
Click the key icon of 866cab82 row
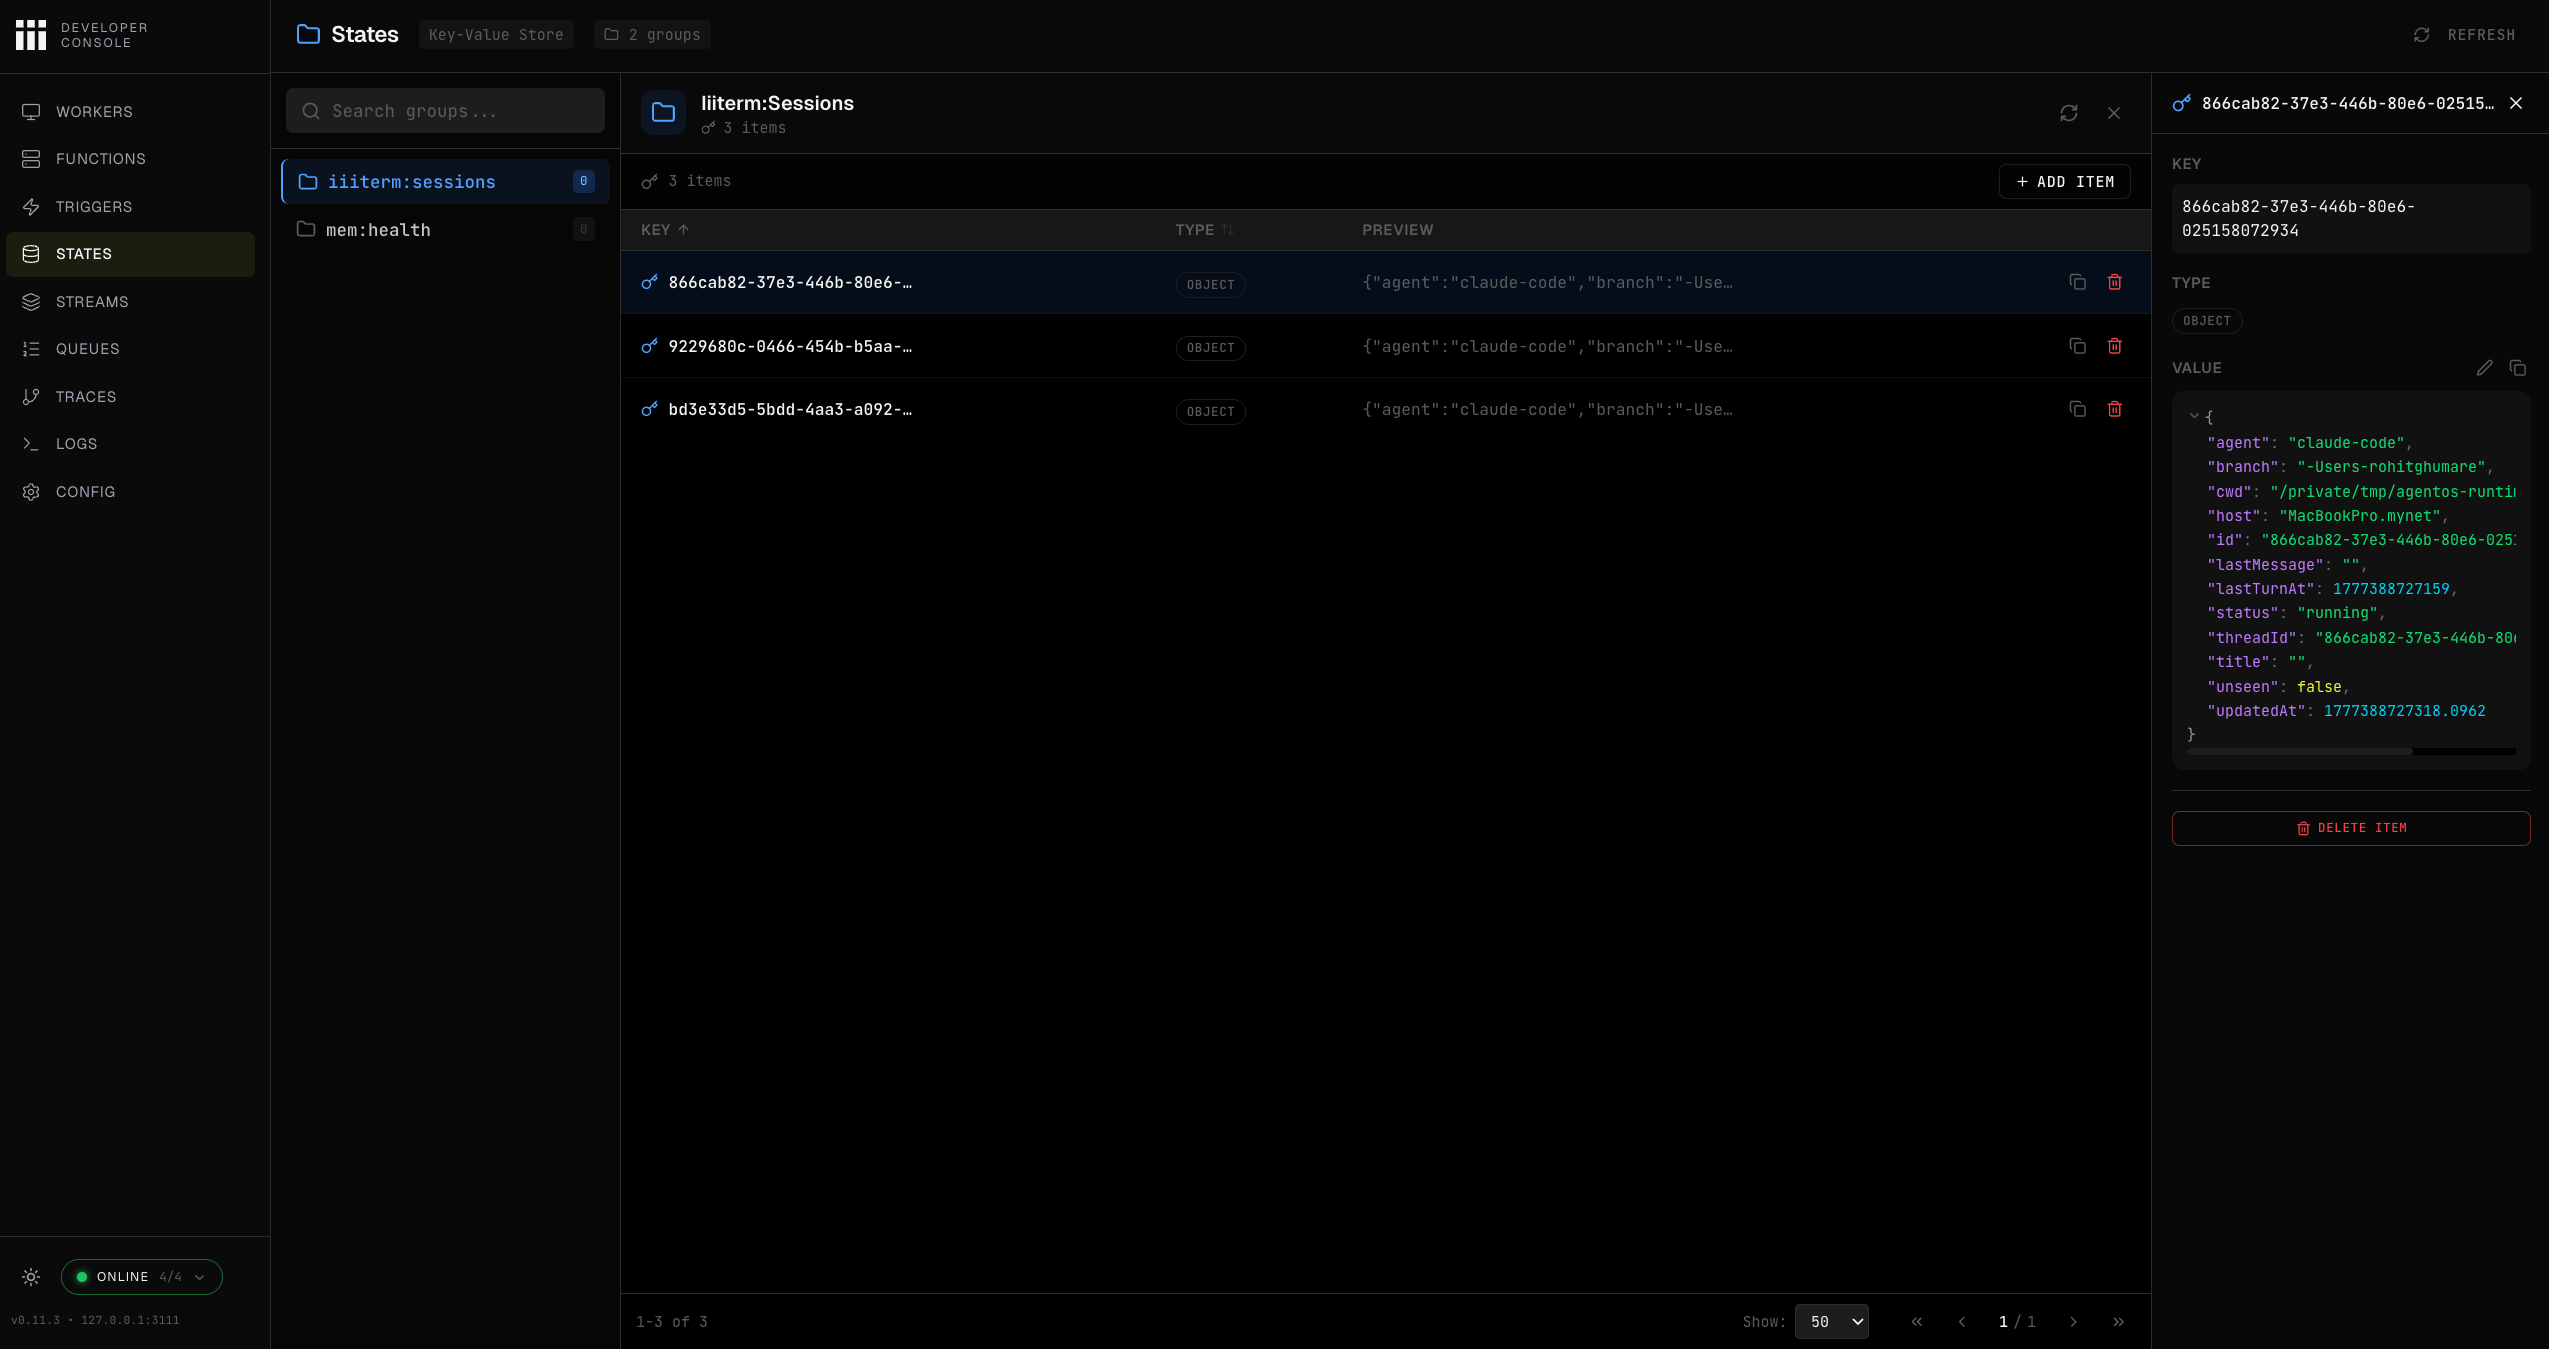coord(650,282)
